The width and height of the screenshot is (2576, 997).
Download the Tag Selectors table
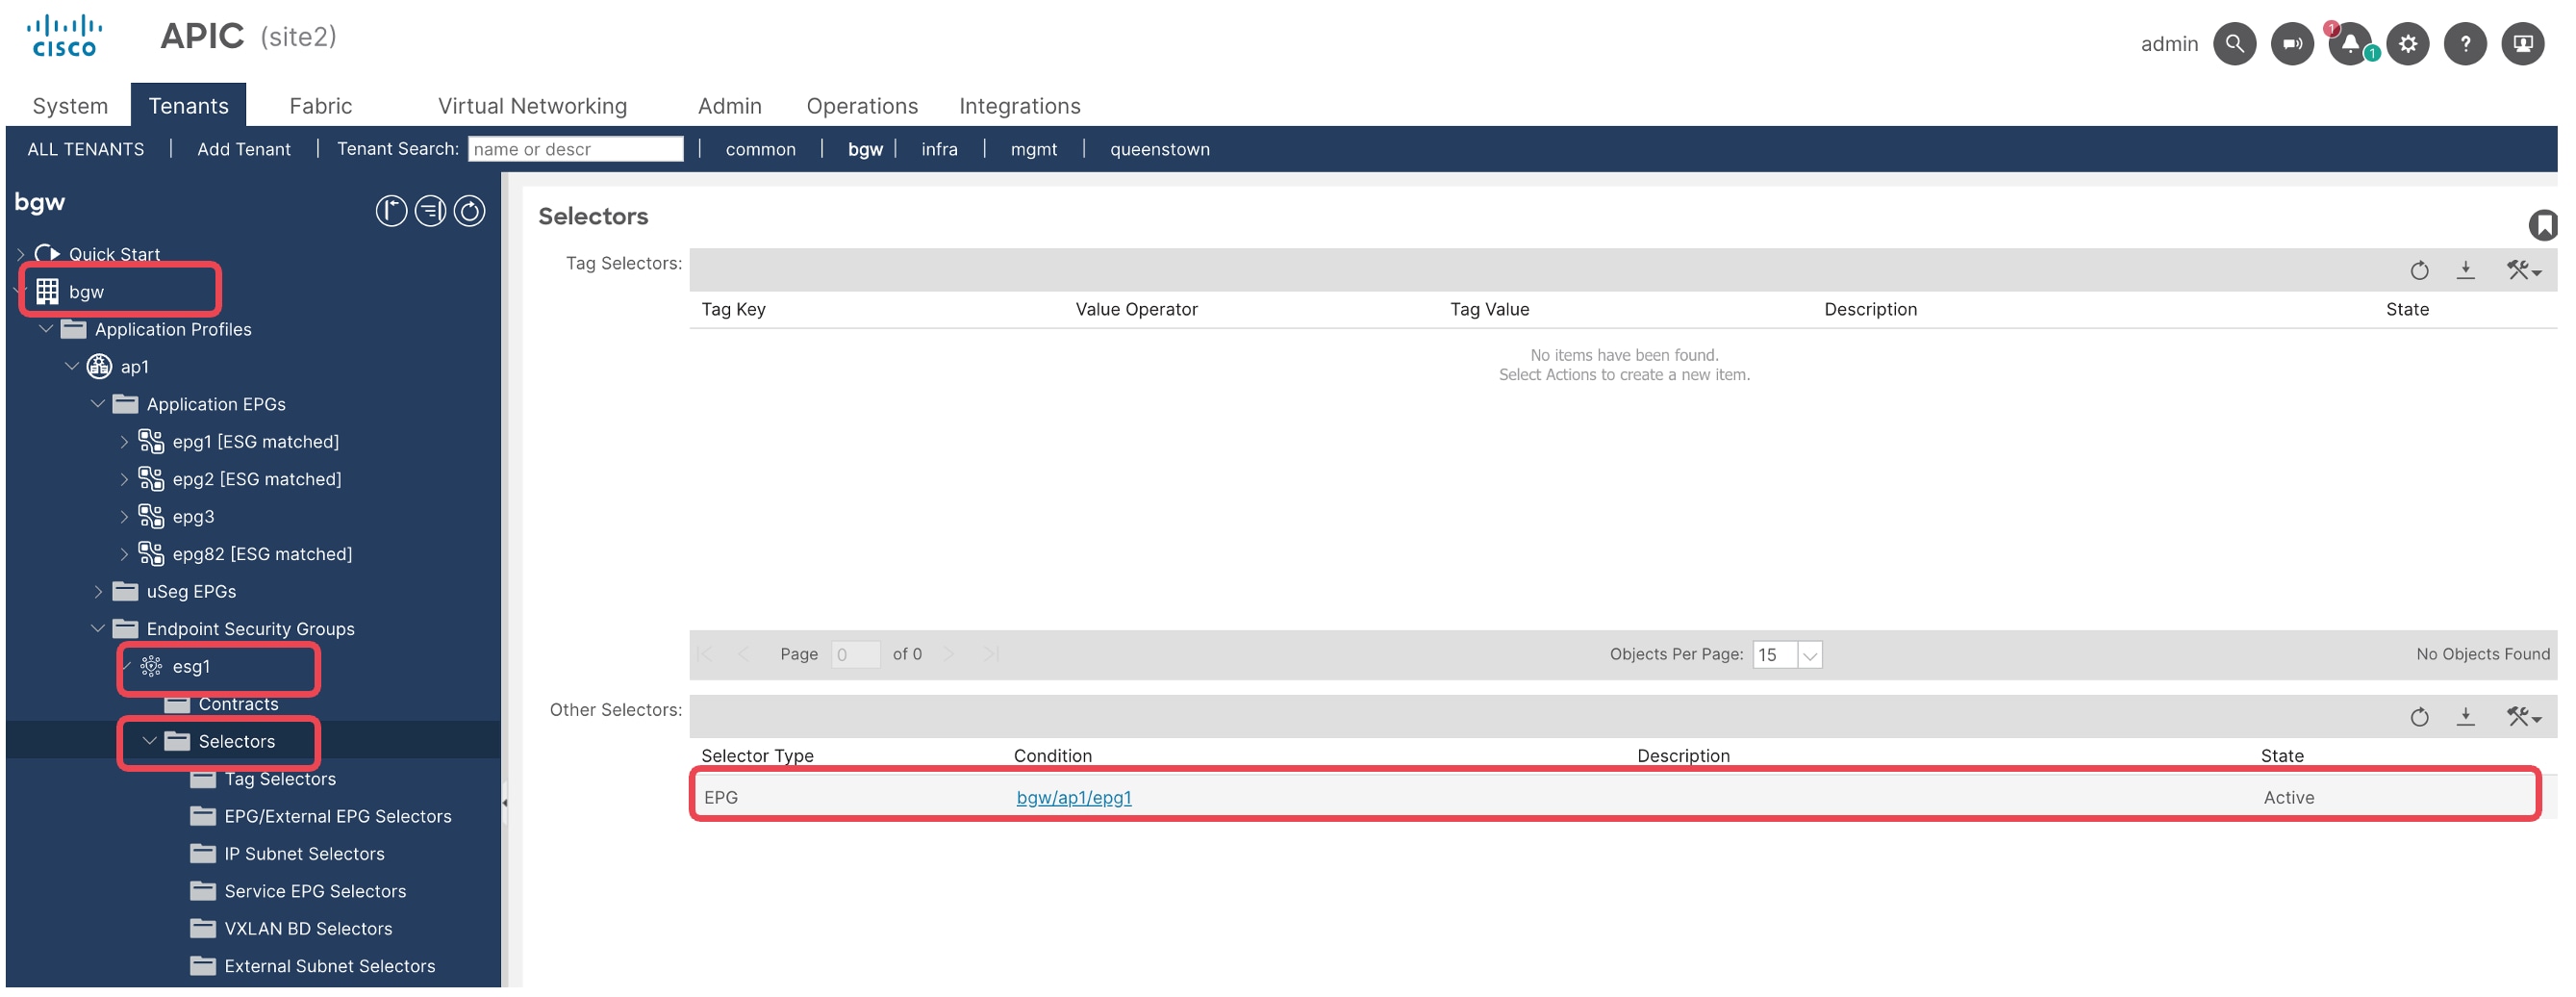coord(2466,270)
